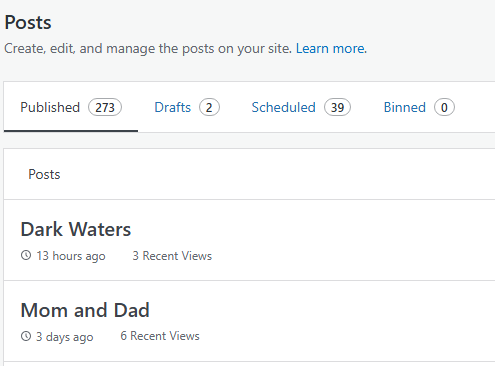Click the clock icon beside 3 days ago
Viewport: 495px width, 366px height.
pos(26,336)
